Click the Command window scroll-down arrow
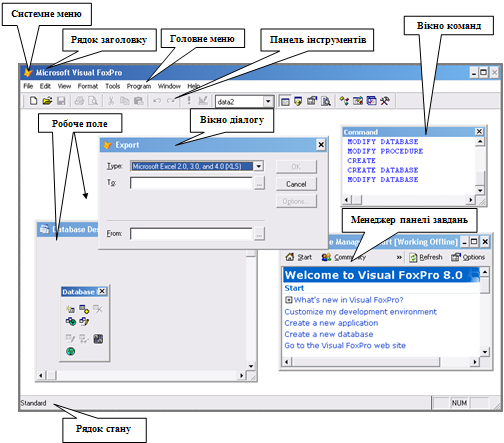The image size is (504, 443). (x=480, y=190)
